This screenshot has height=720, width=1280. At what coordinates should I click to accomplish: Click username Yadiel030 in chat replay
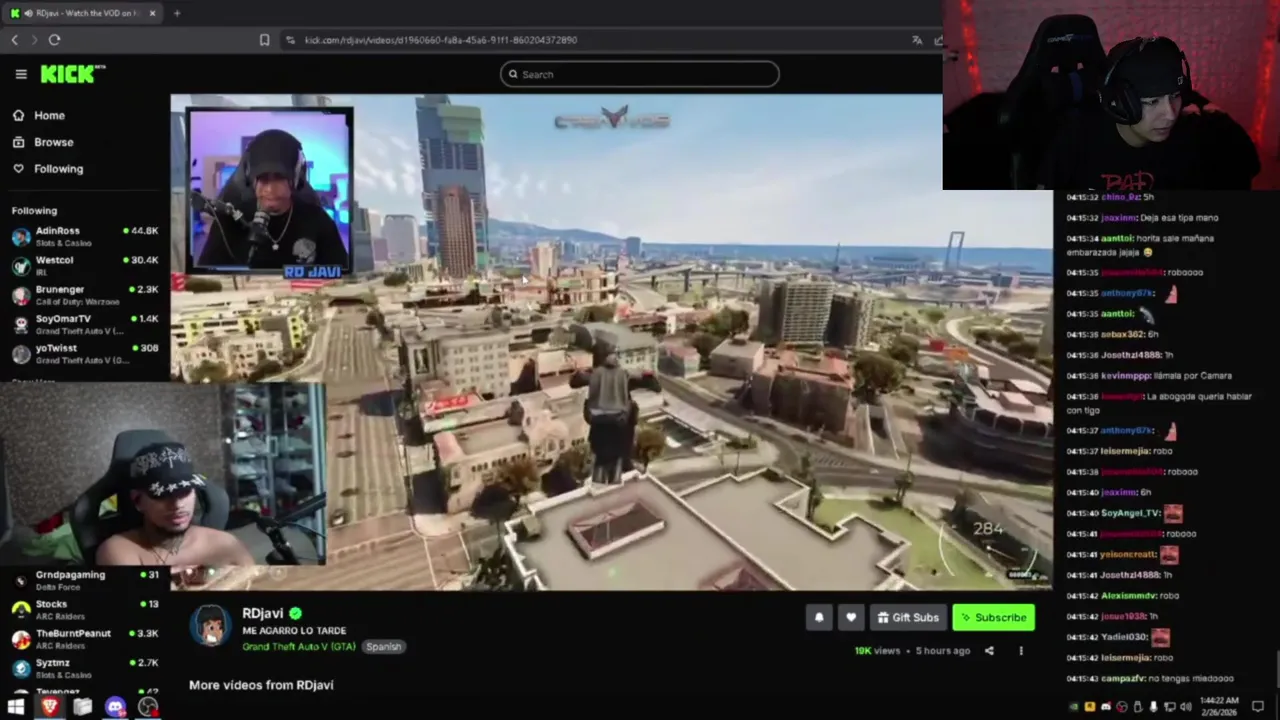point(1124,637)
